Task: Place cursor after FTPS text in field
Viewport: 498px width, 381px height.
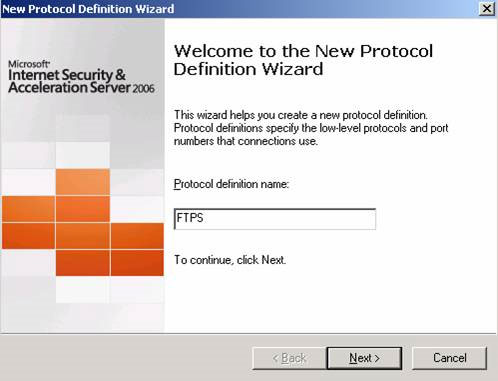Action: (x=204, y=218)
